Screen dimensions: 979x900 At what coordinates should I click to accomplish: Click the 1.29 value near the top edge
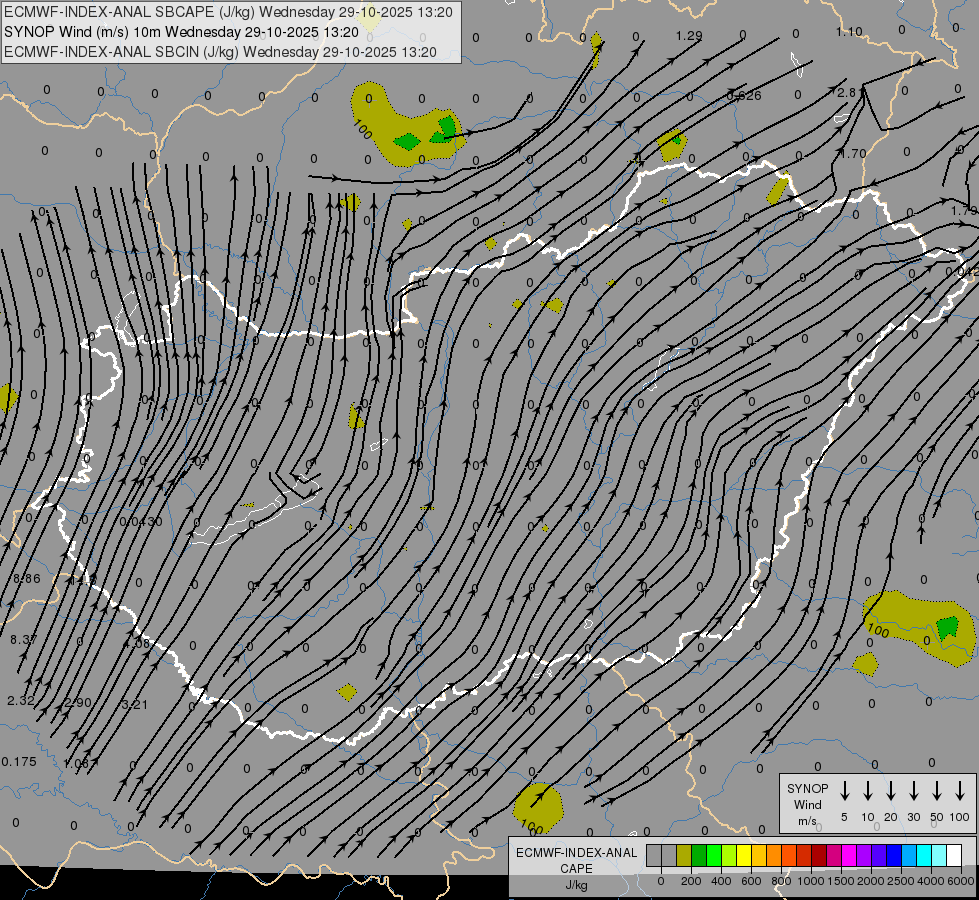[x=689, y=36]
